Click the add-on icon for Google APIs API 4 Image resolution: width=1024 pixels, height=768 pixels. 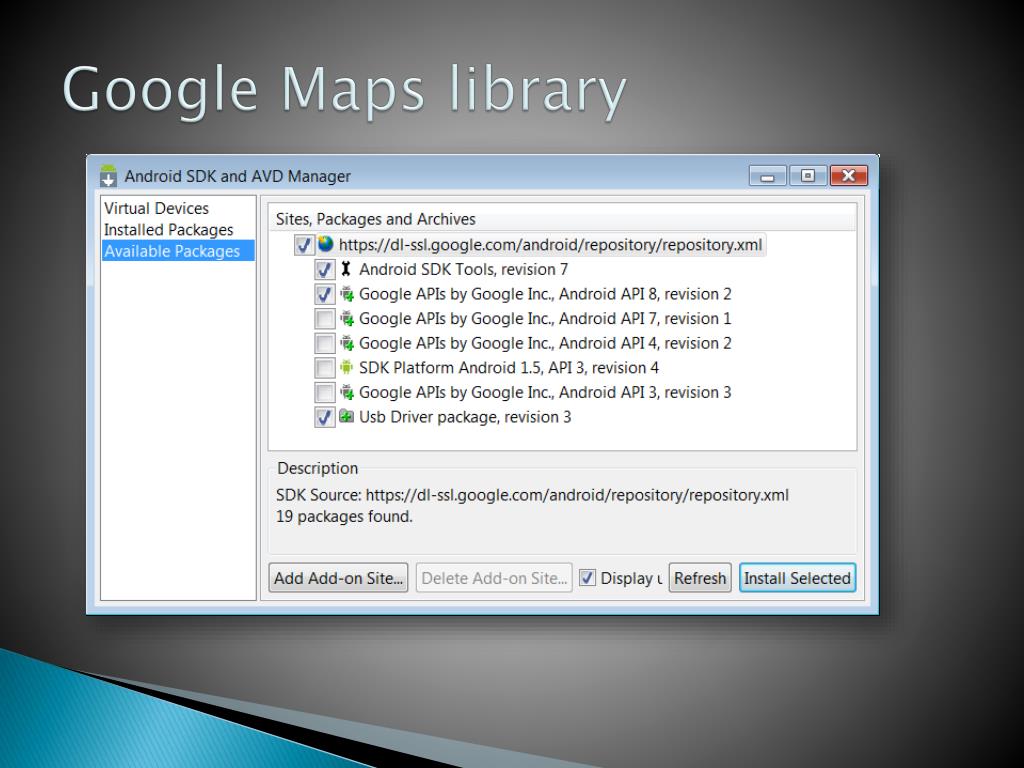click(x=347, y=343)
